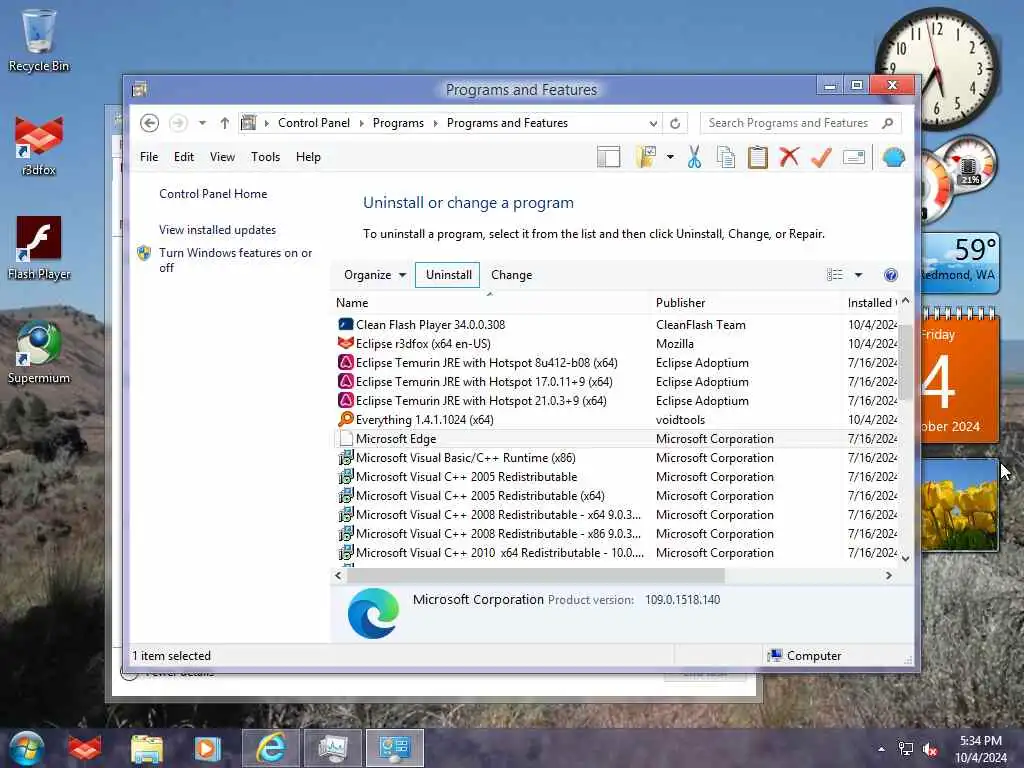The width and height of the screenshot is (1024, 768).
Task: Click the Everything search app icon
Action: click(345, 419)
